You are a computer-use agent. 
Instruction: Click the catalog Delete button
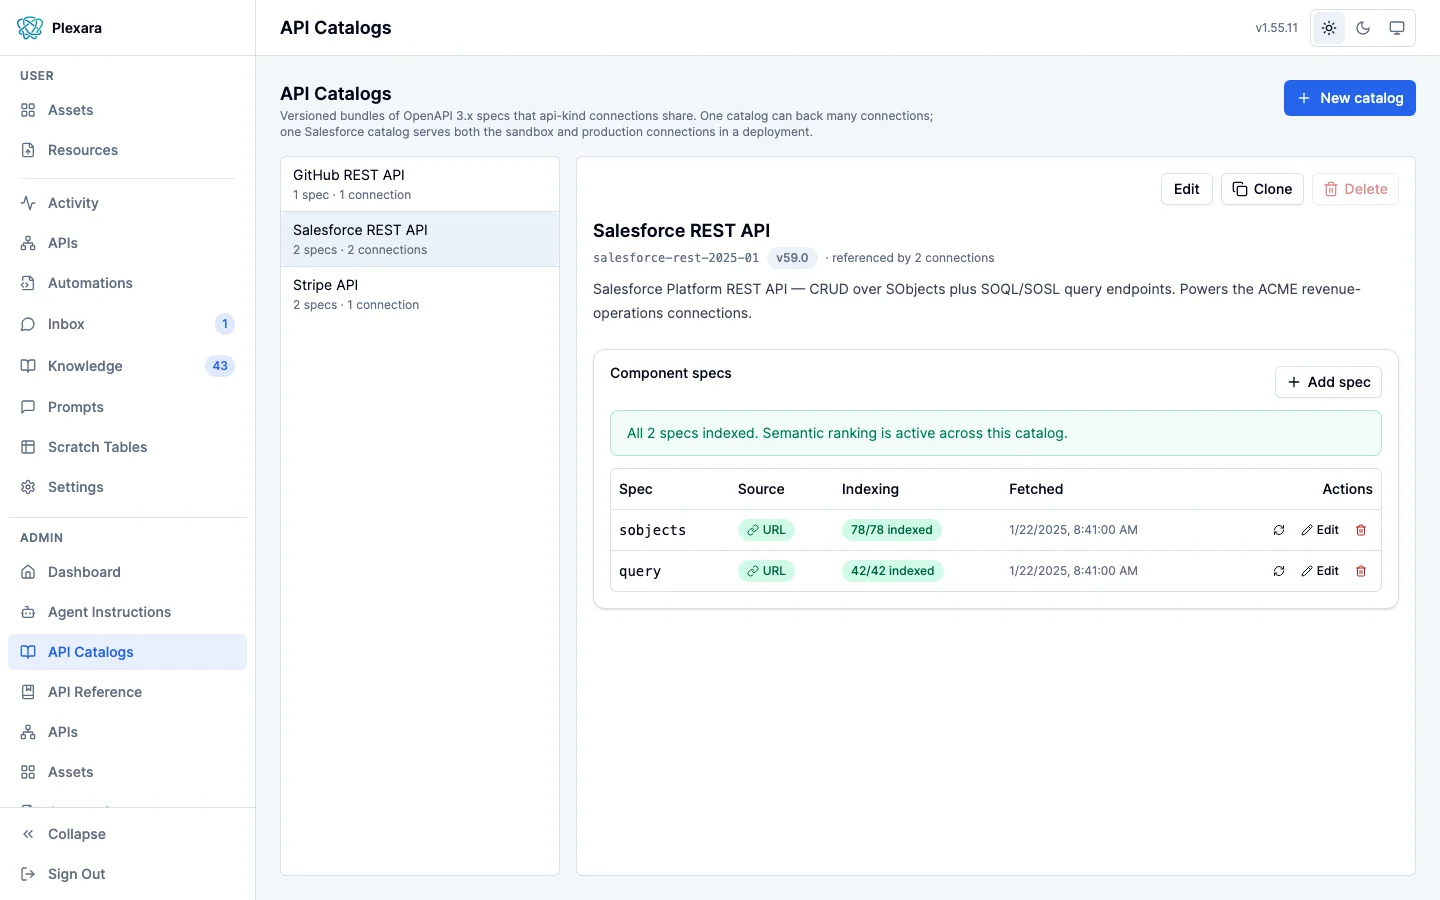pos(1355,189)
